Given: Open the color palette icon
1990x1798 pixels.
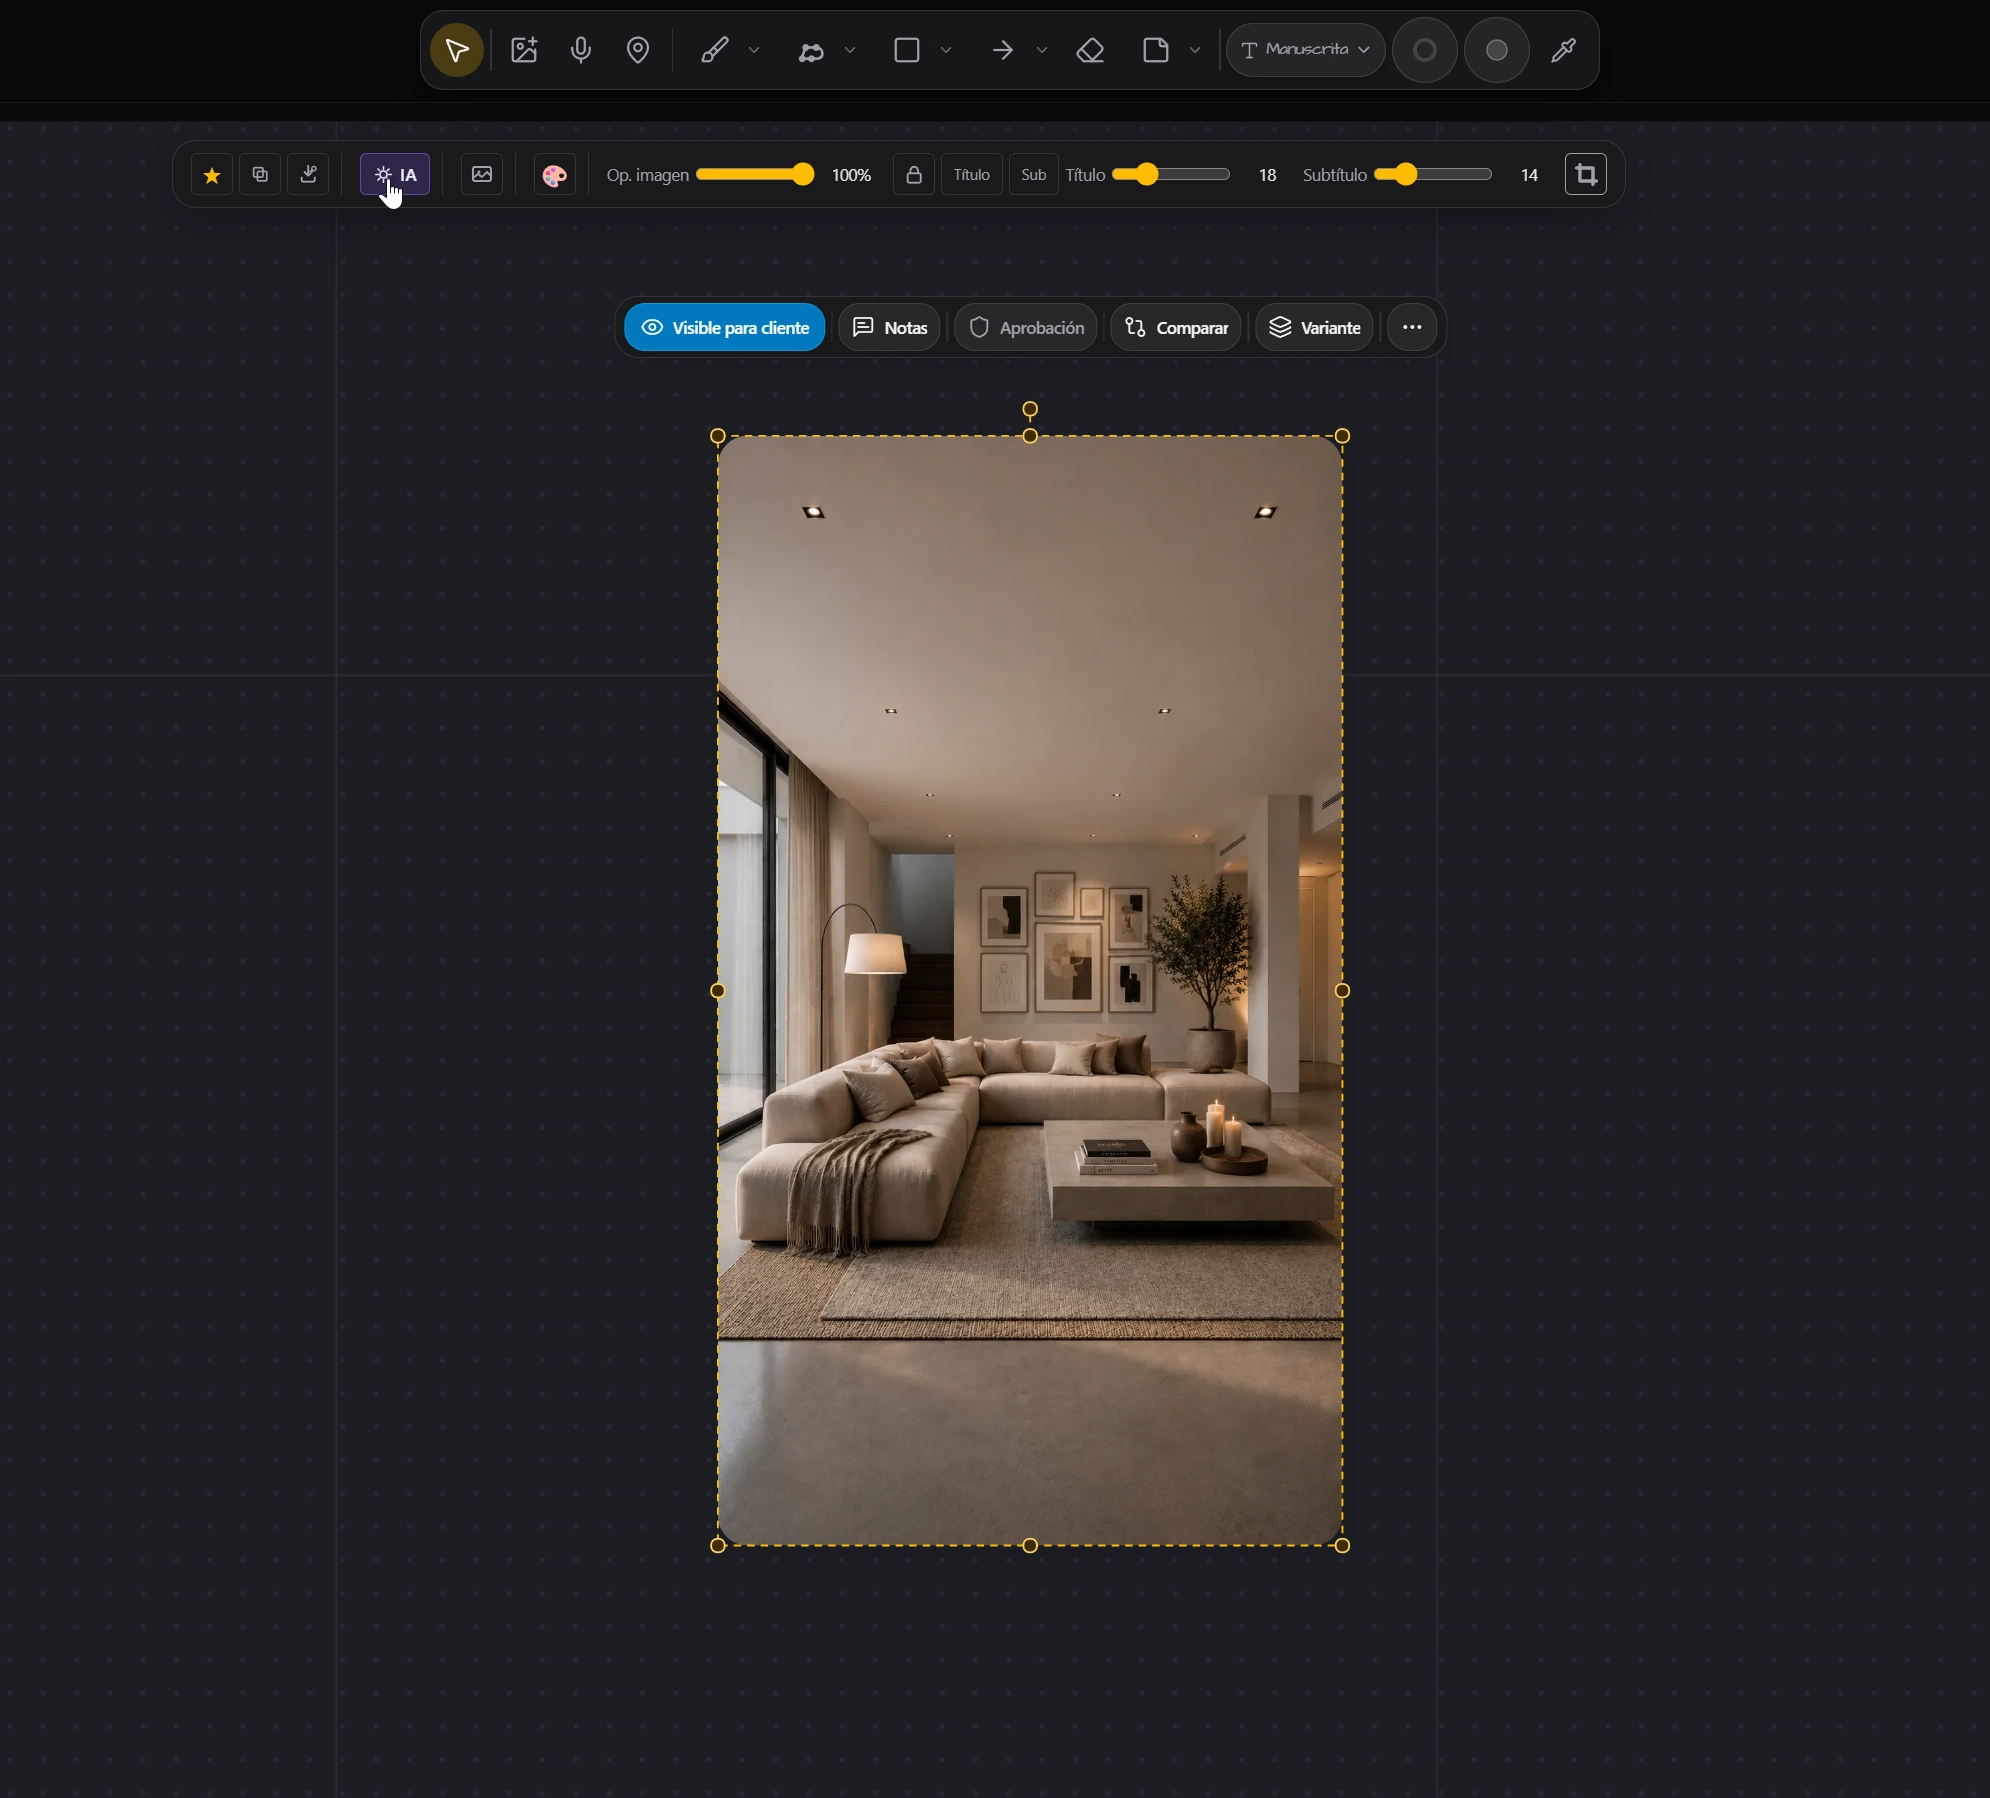Looking at the screenshot, I should click(554, 175).
